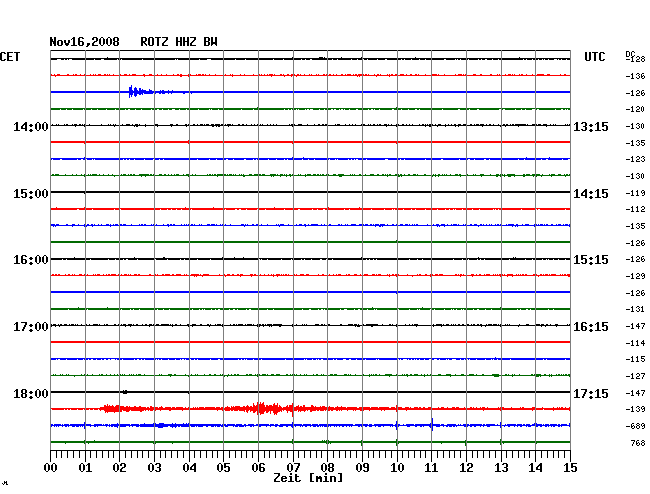Select the DC offset value -129
This screenshot has width=650, height=494.
tap(635, 276)
